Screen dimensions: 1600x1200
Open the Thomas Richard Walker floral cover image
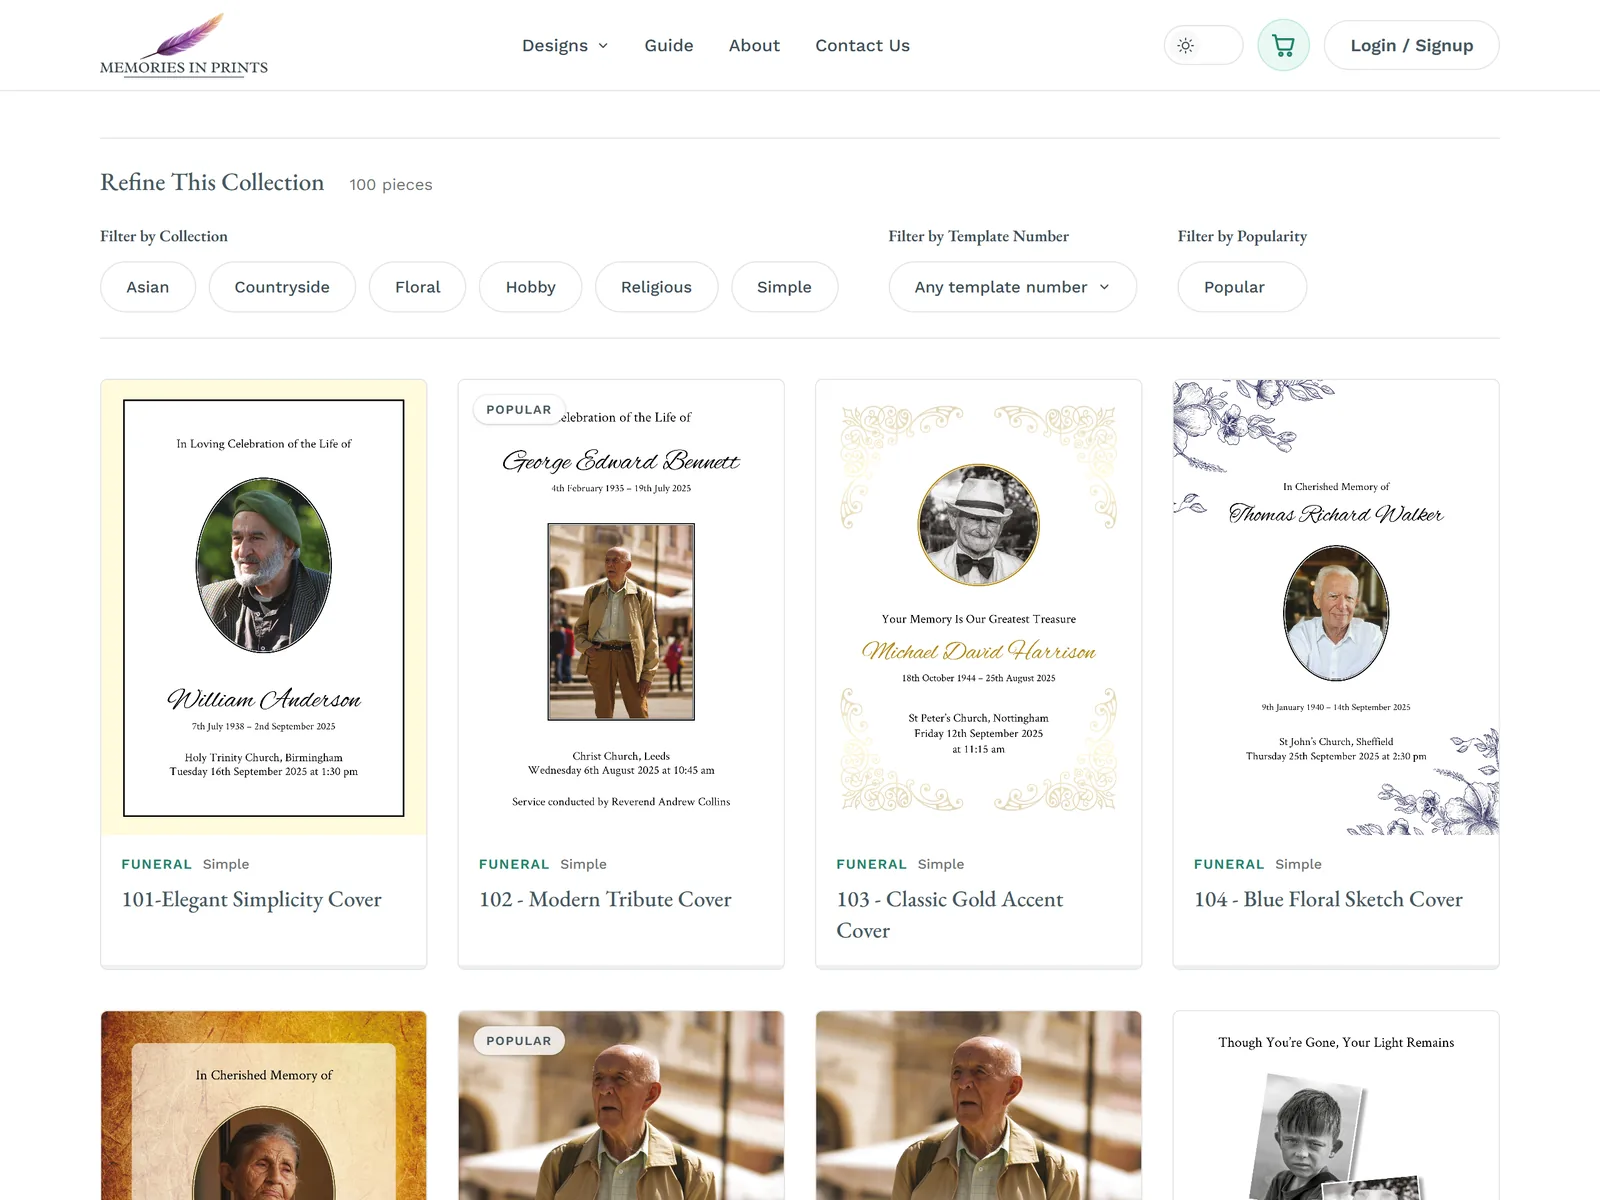click(1336, 607)
